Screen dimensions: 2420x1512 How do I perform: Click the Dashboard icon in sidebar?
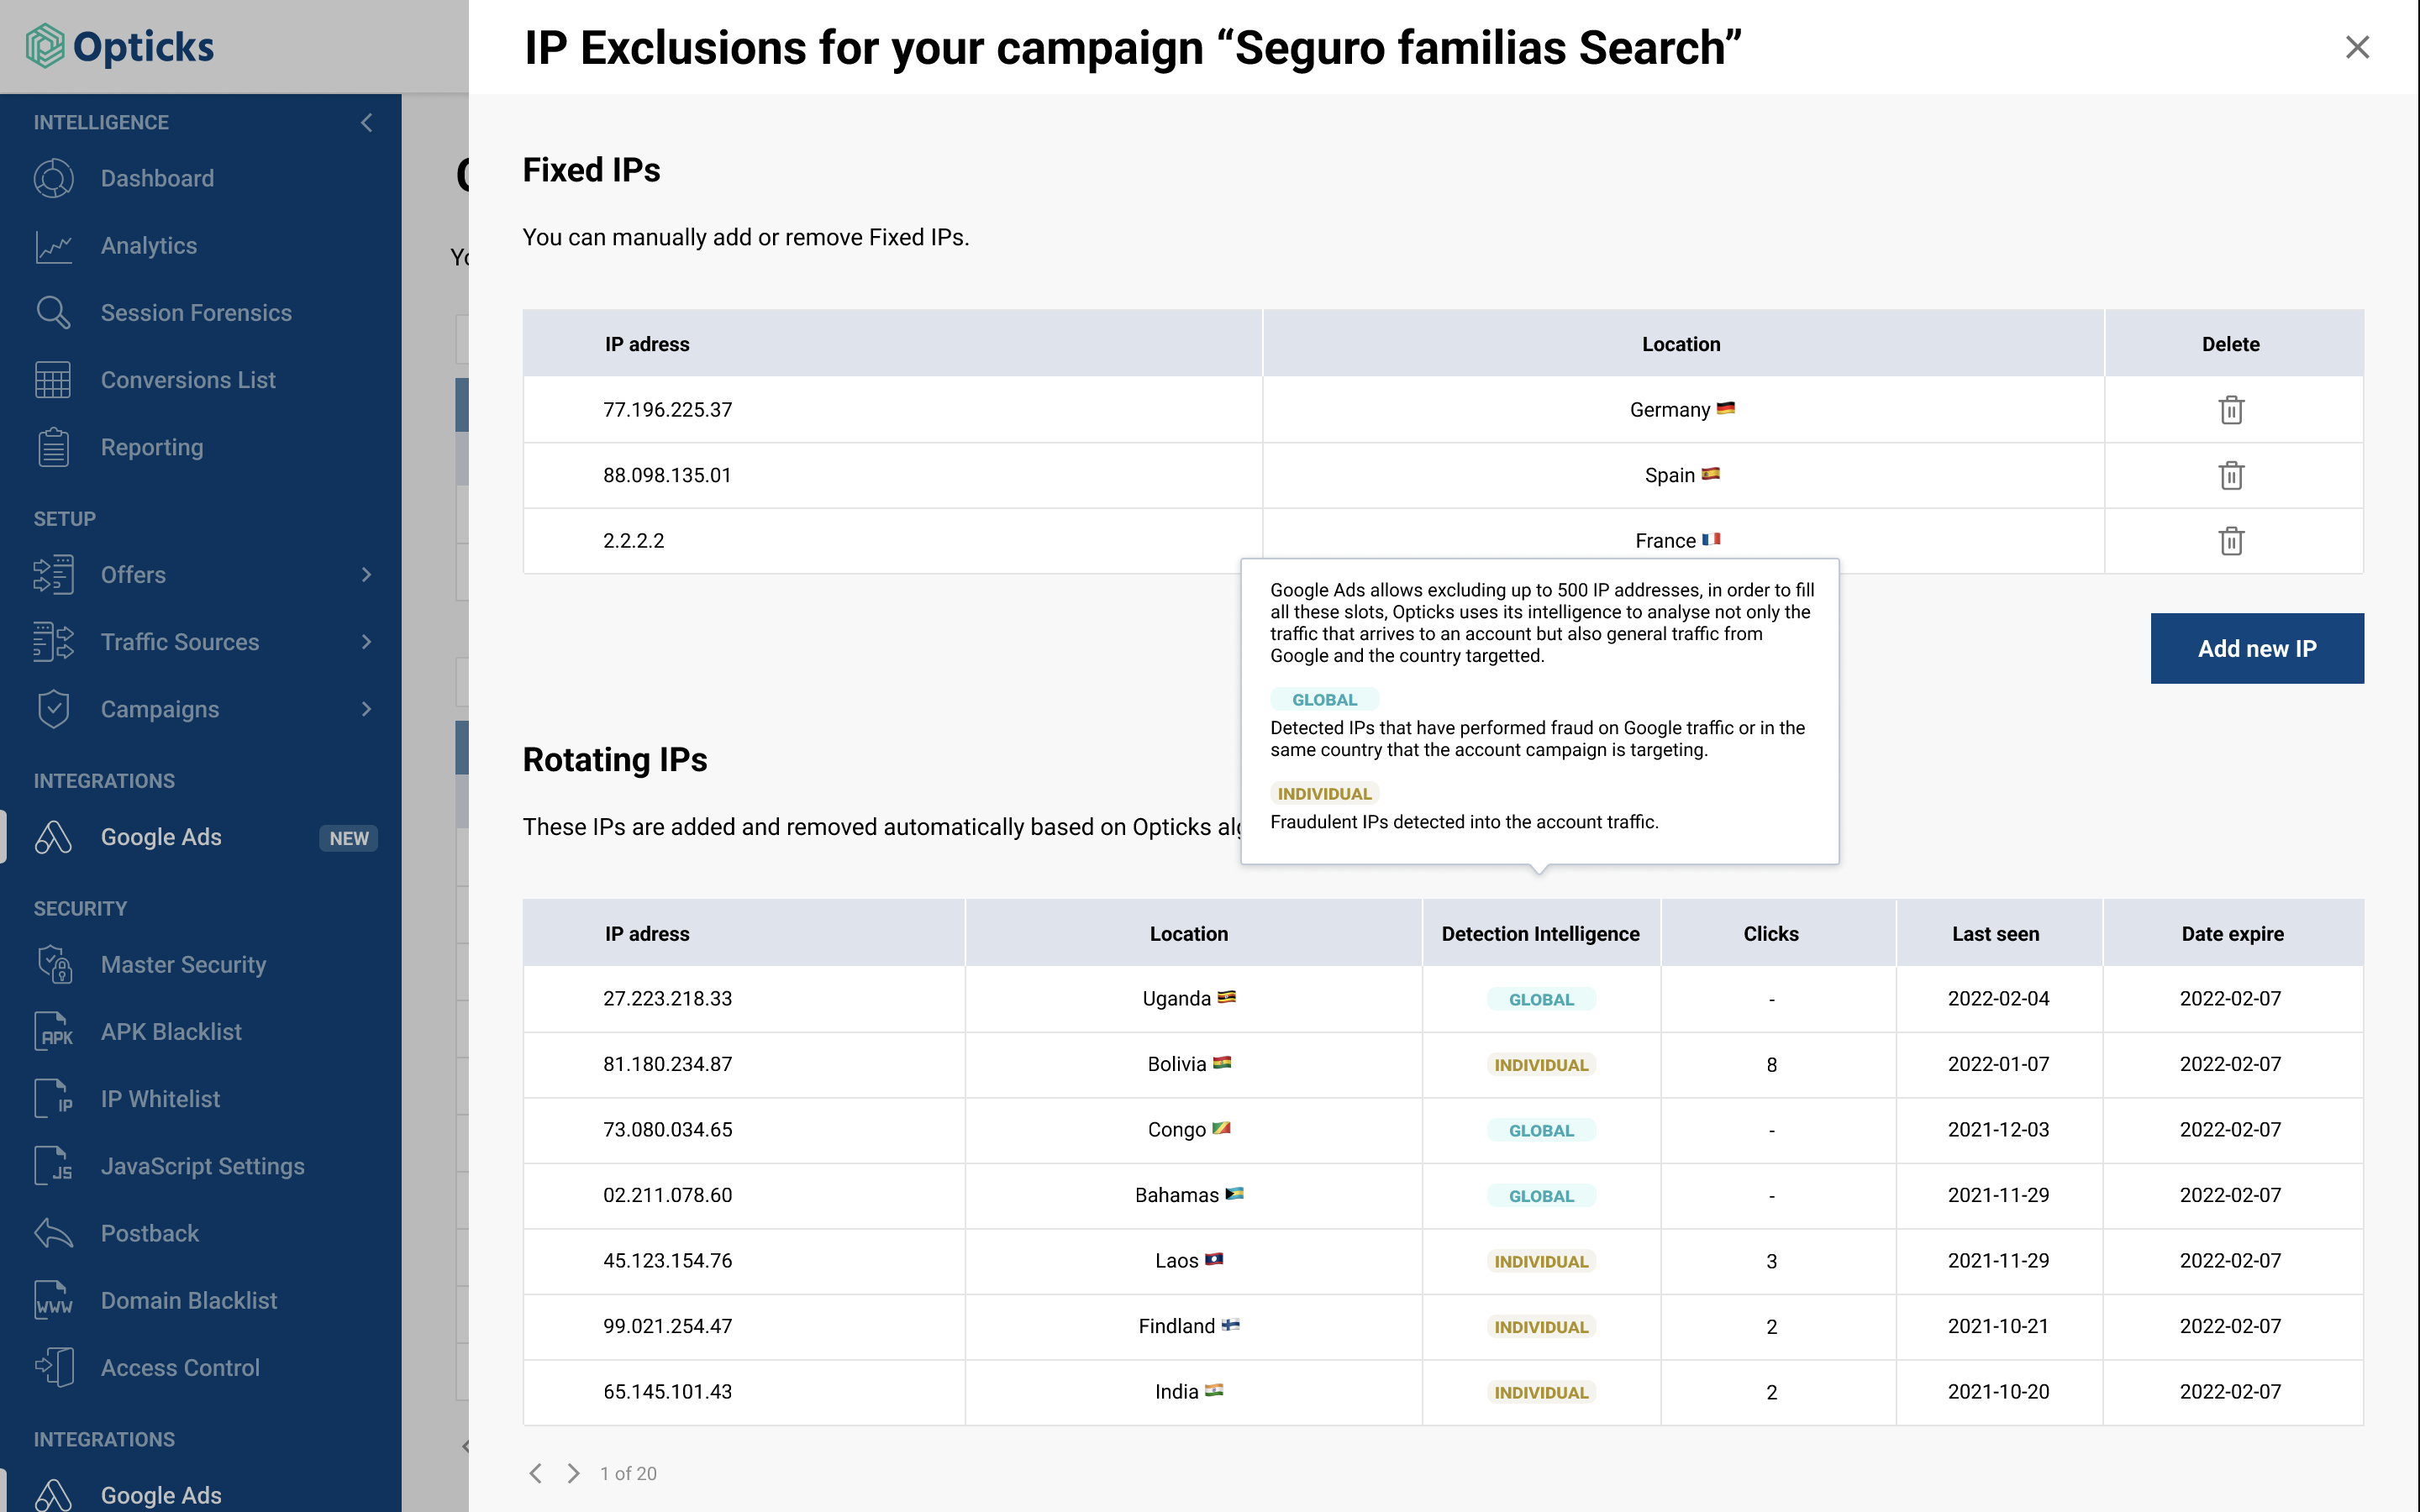pyautogui.click(x=54, y=178)
